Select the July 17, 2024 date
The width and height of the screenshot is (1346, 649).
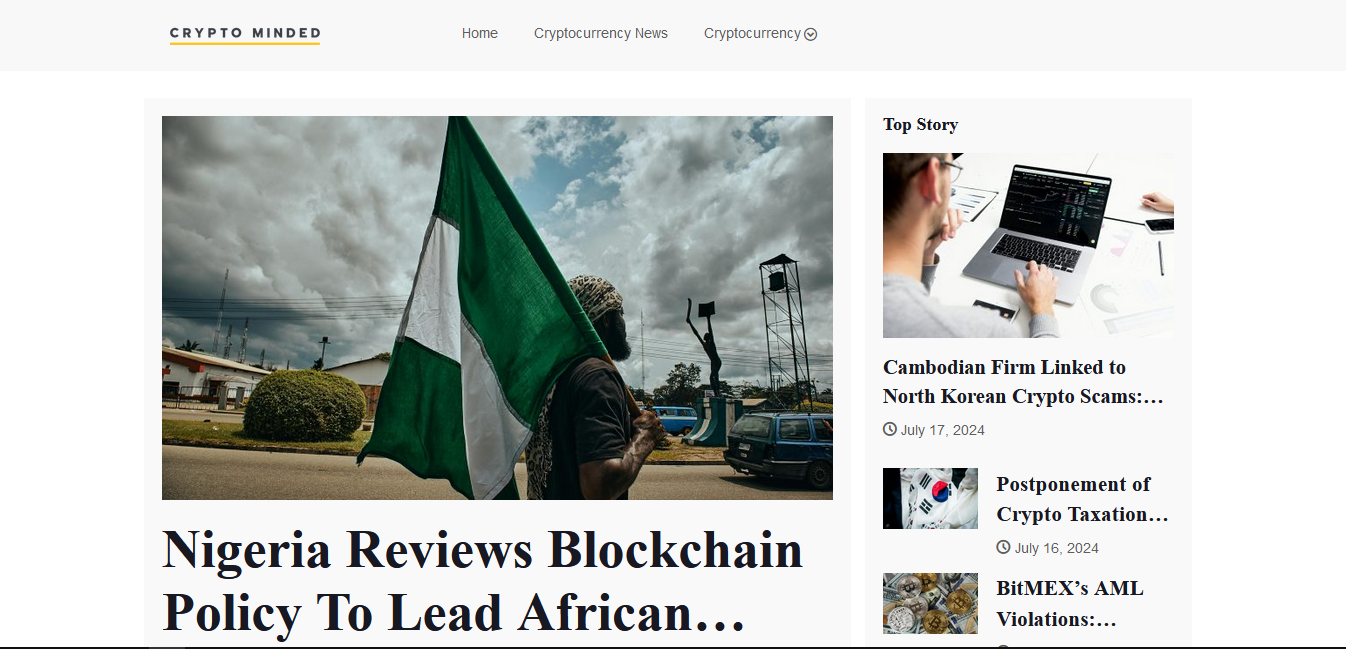tap(943, 430)
